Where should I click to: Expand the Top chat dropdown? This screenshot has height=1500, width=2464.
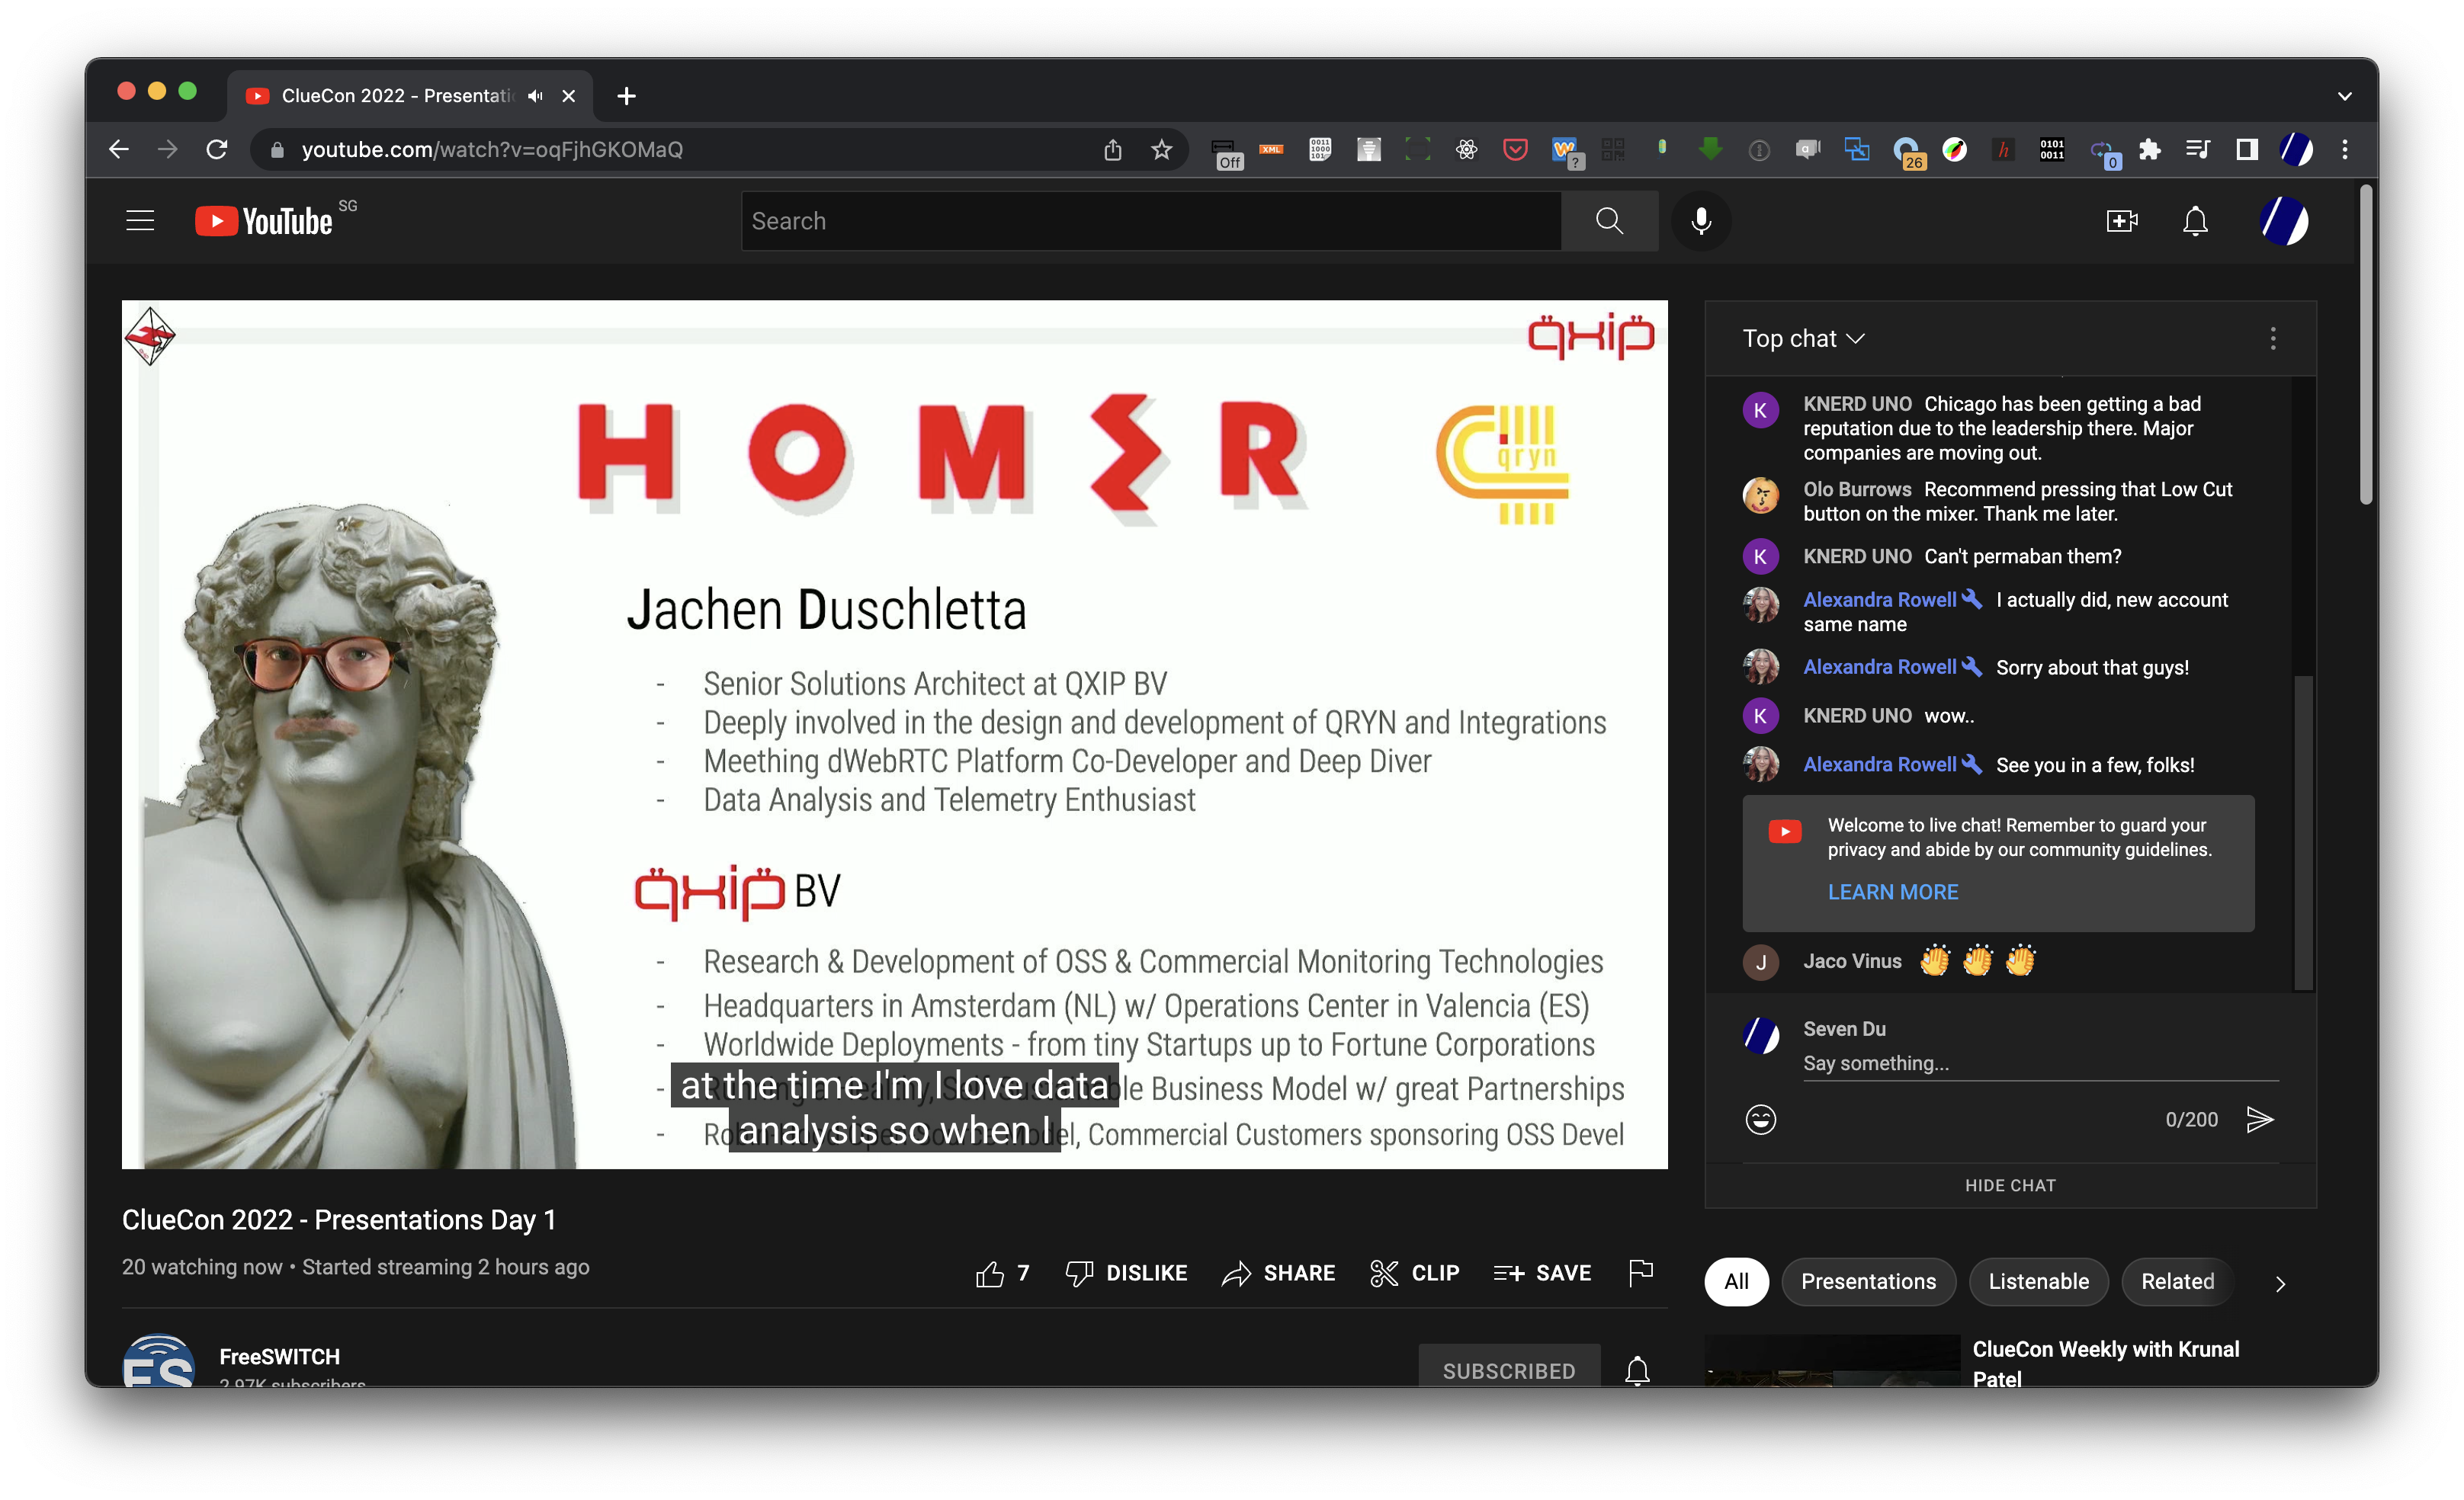1803,338
